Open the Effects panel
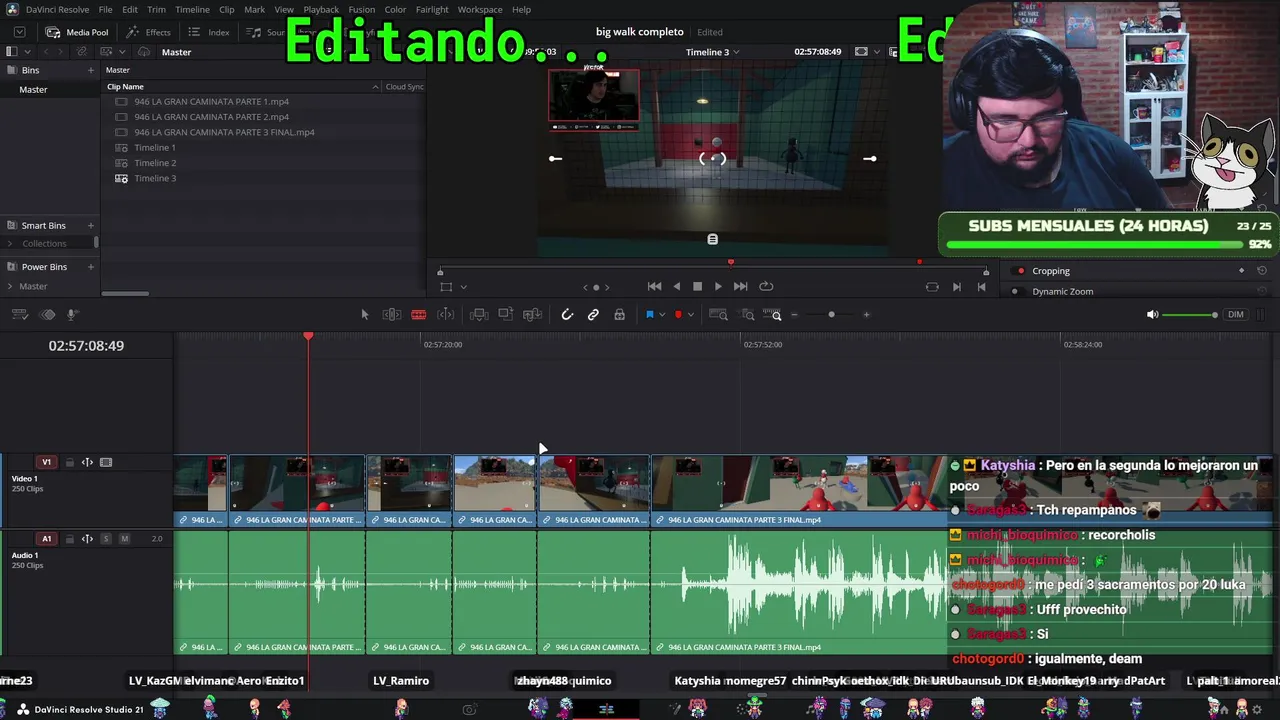The height and width of the screenshot is (720, 1280). [x=148, y=32]
